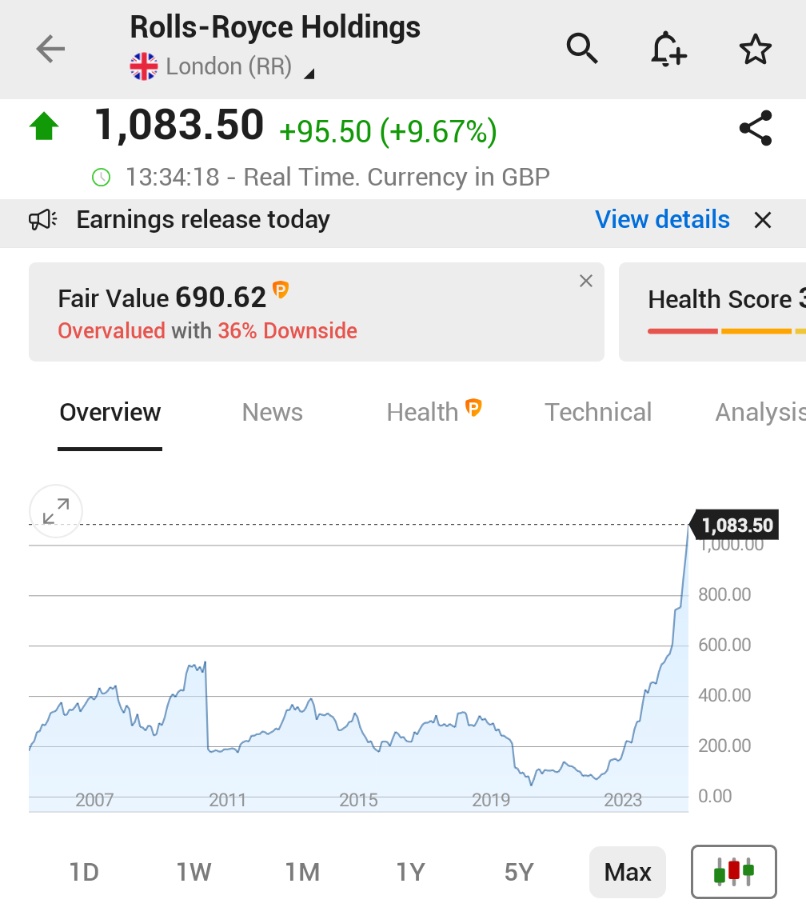
Task: Switch to the News tab
Action: pos(272,412)
